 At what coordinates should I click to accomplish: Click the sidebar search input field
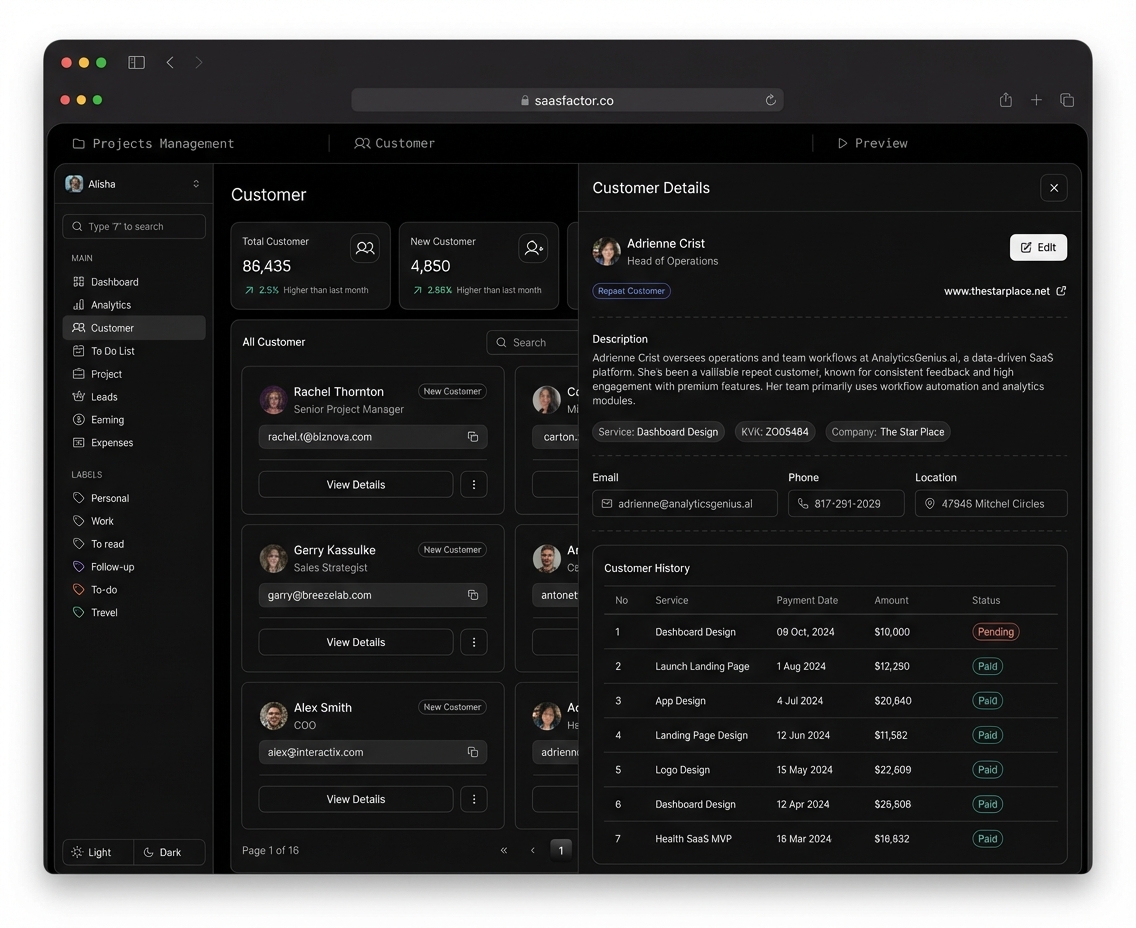(134, 227)
